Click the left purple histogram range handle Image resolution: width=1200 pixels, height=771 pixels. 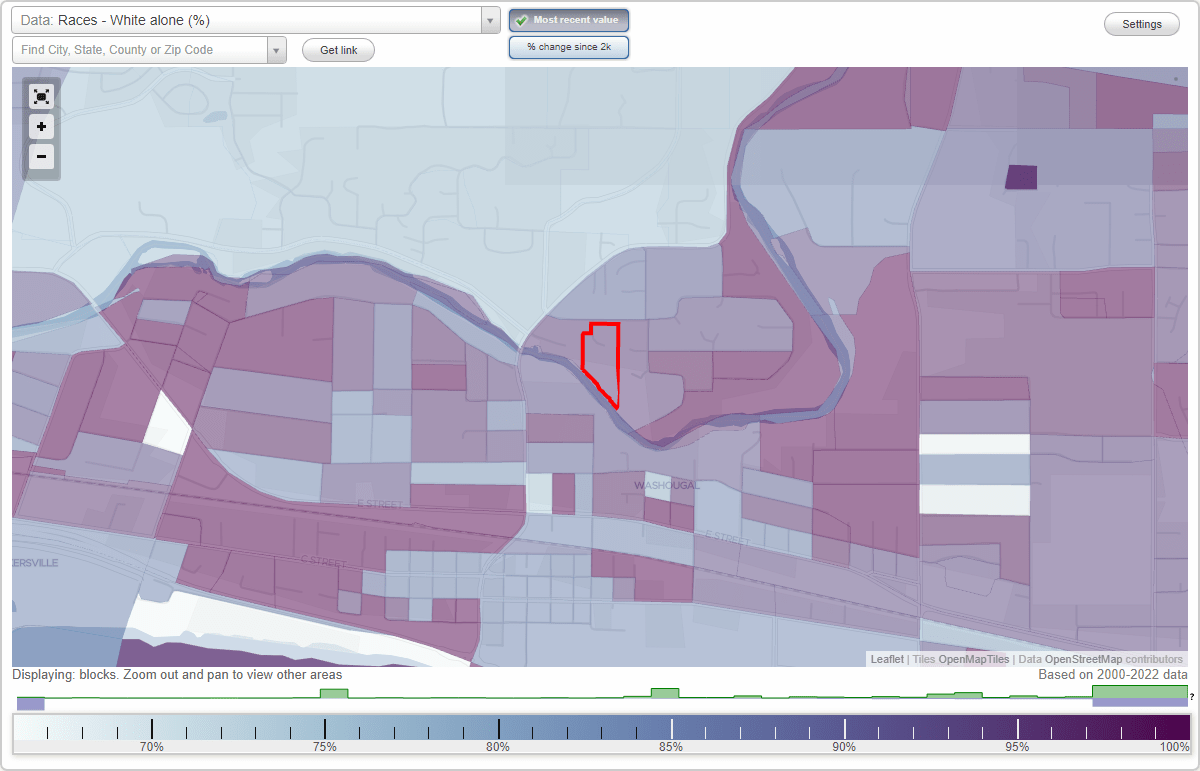click(31, 704)
